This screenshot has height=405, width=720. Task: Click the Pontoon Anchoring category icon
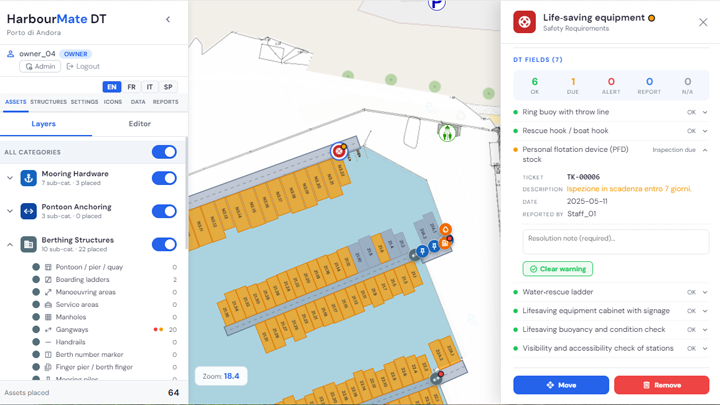[x=28, y=211]
